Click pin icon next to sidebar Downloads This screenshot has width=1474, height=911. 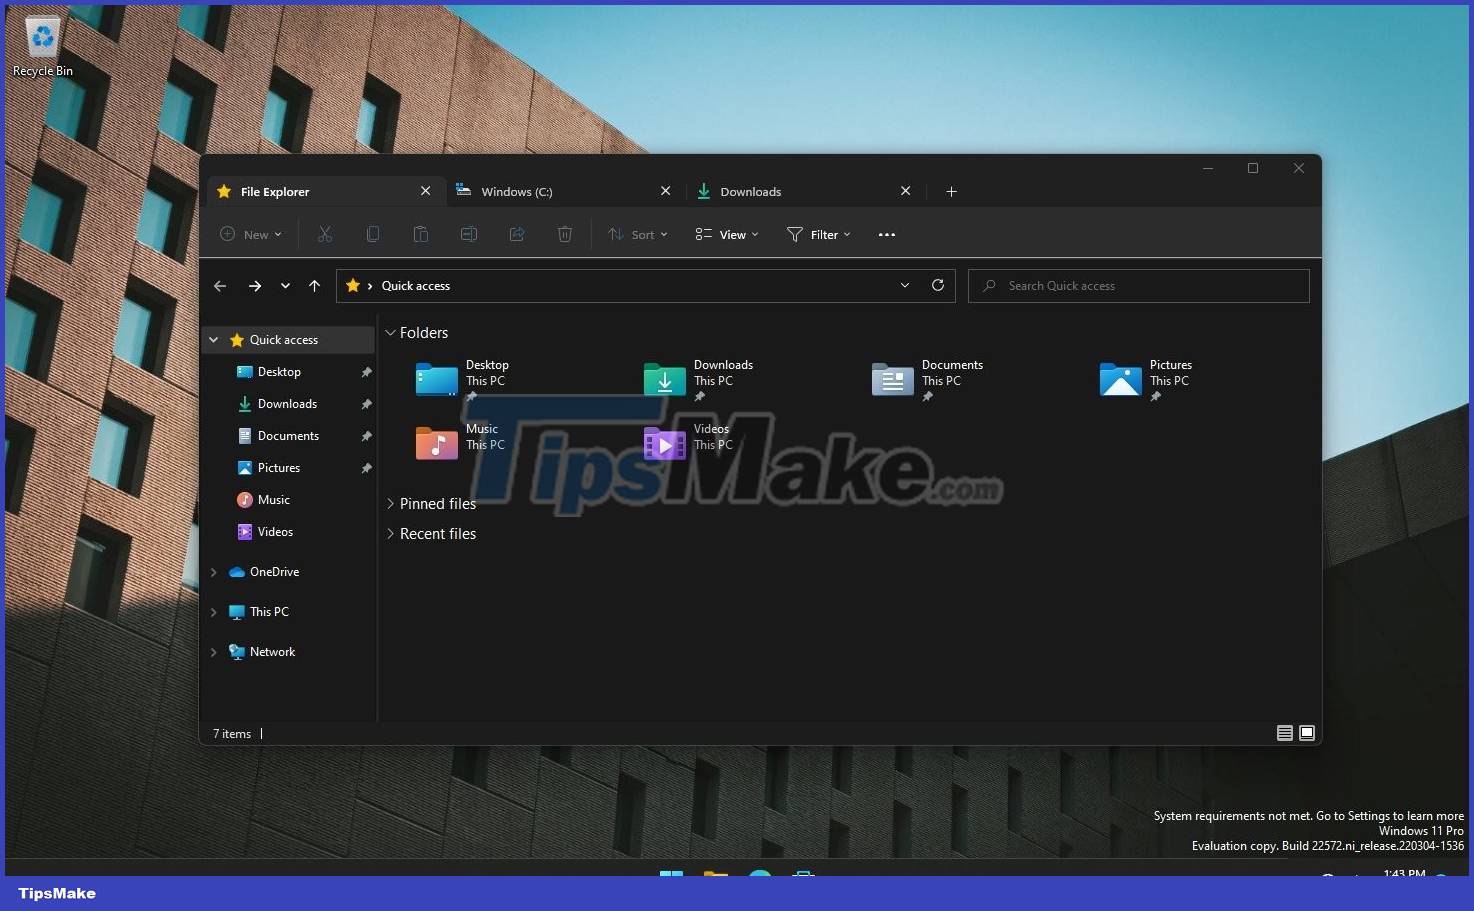coord(366,404)
